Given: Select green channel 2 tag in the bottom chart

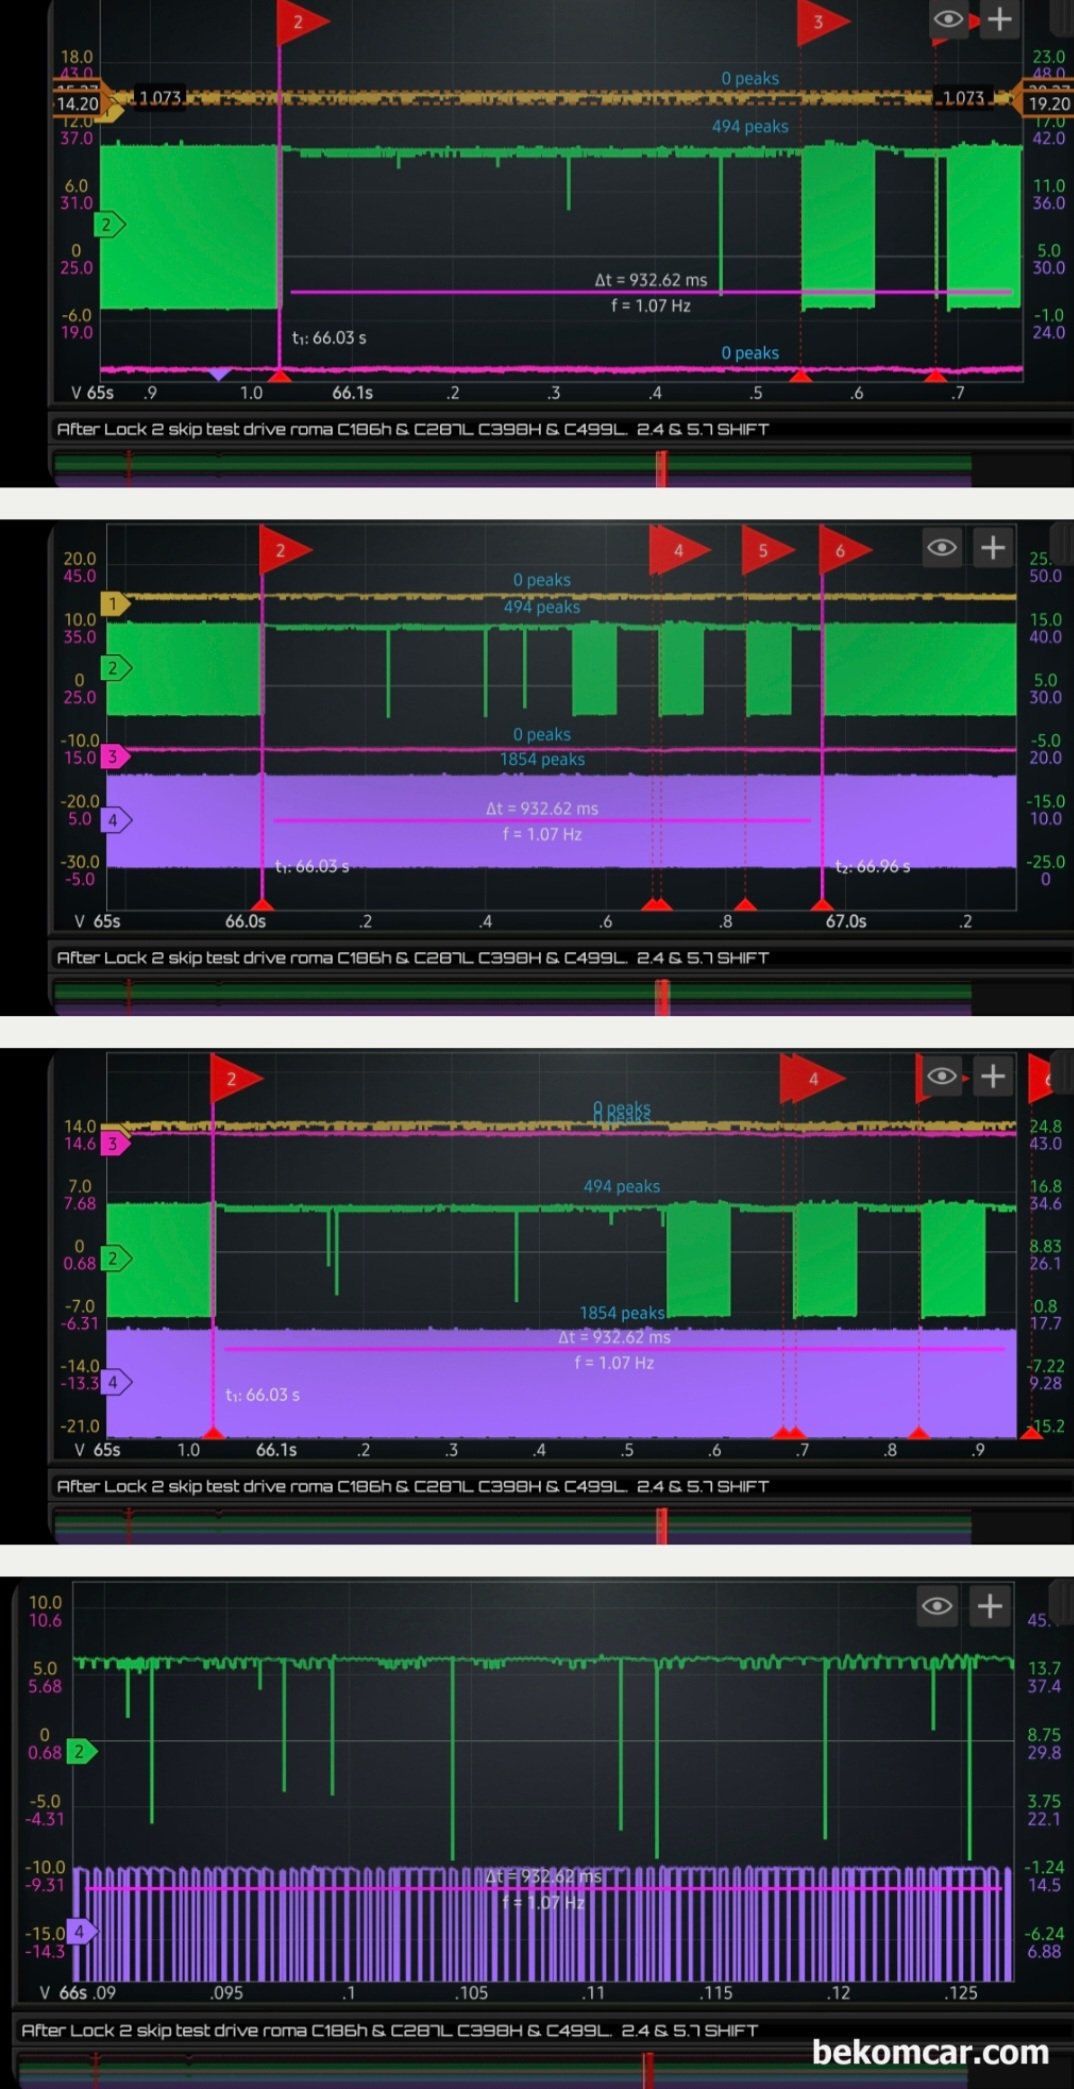Looking at the screenshot, I should [81, 1752].
